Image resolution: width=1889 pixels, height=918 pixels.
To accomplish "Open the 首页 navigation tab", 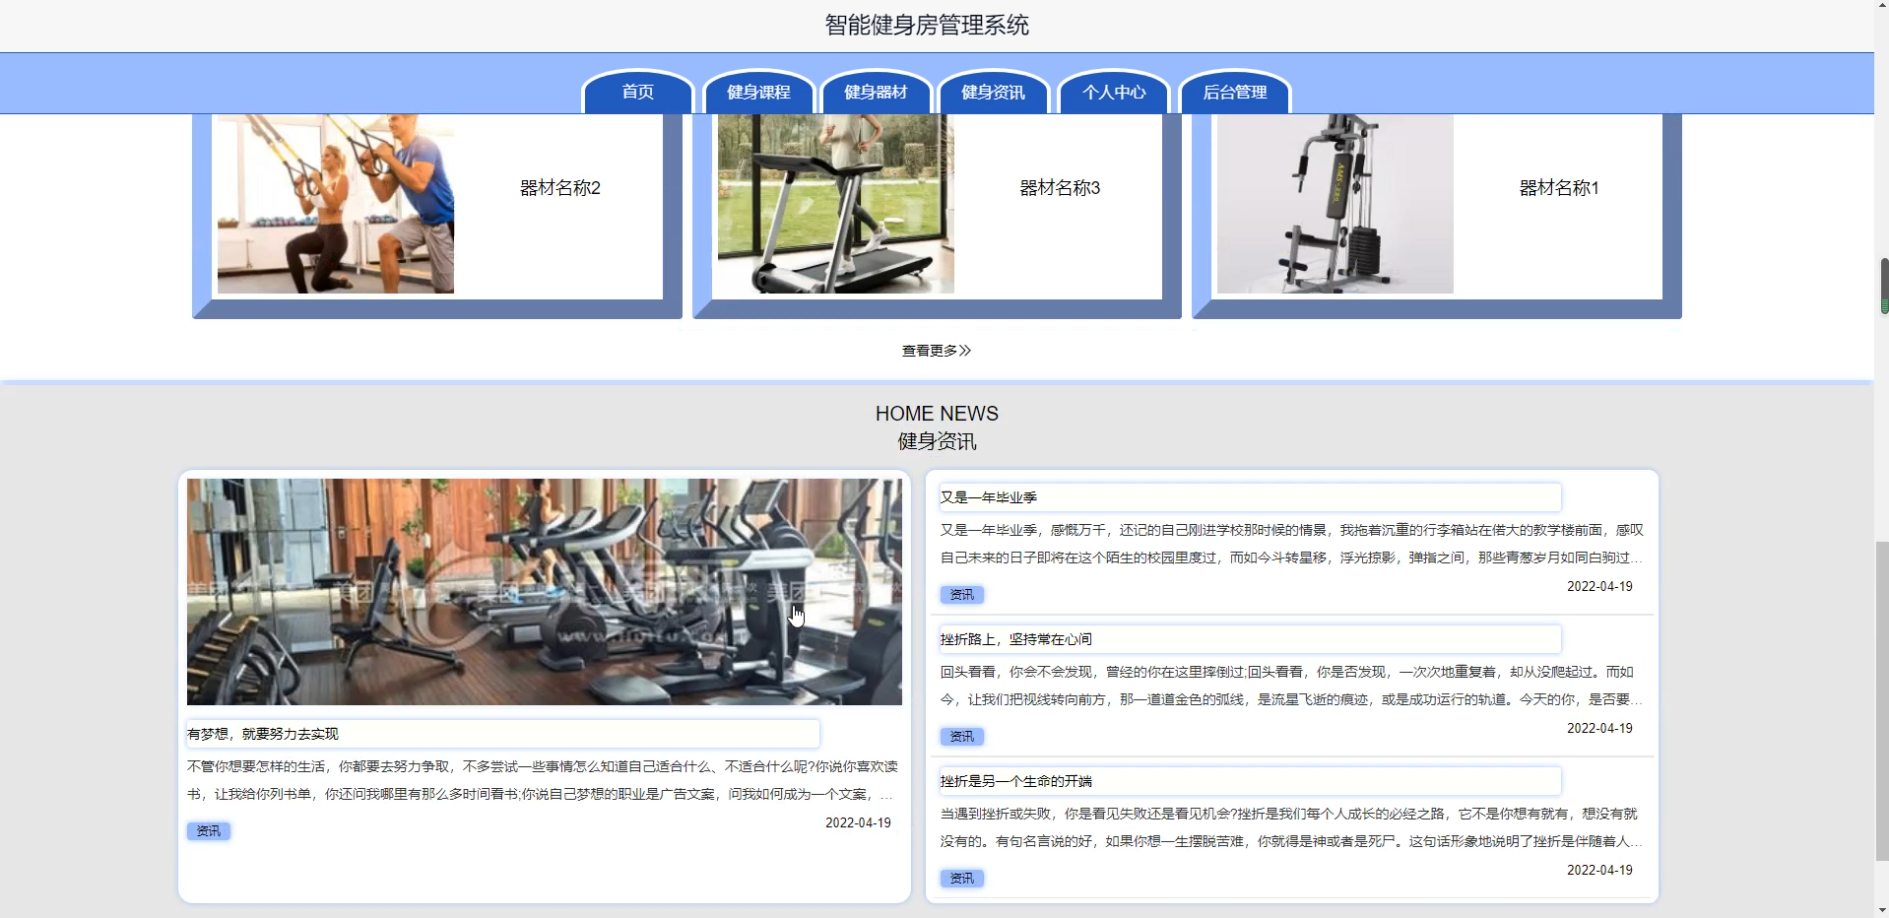I will coord(638,92).
